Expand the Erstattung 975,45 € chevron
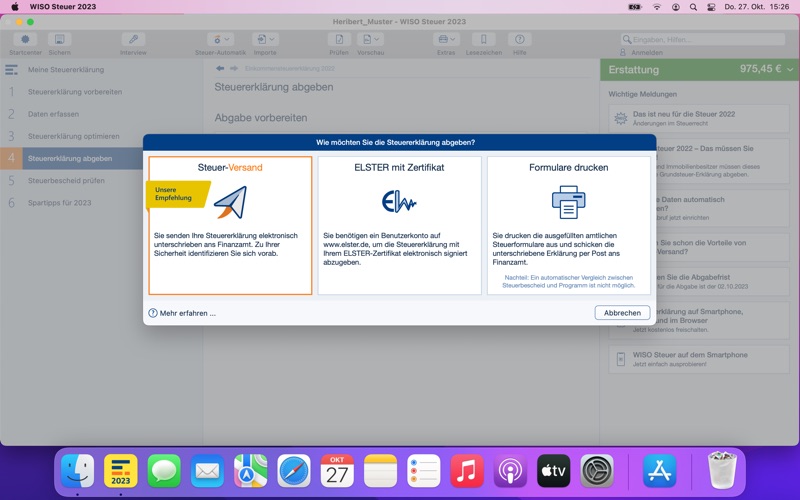The image size is (800, 500). coord(790,69)
